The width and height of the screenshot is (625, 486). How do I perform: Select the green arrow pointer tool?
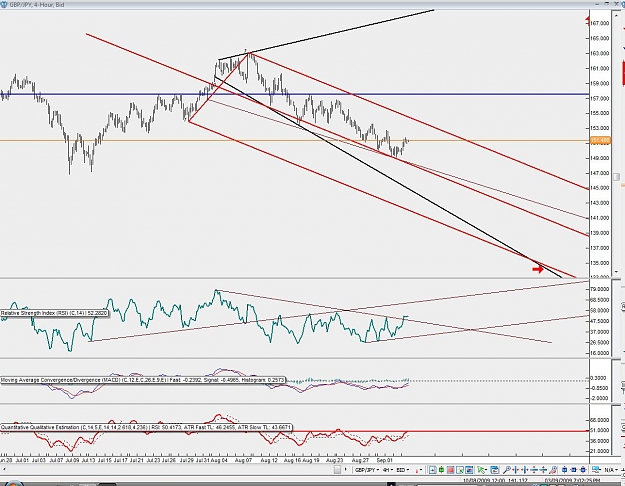[x=481, y=470]
